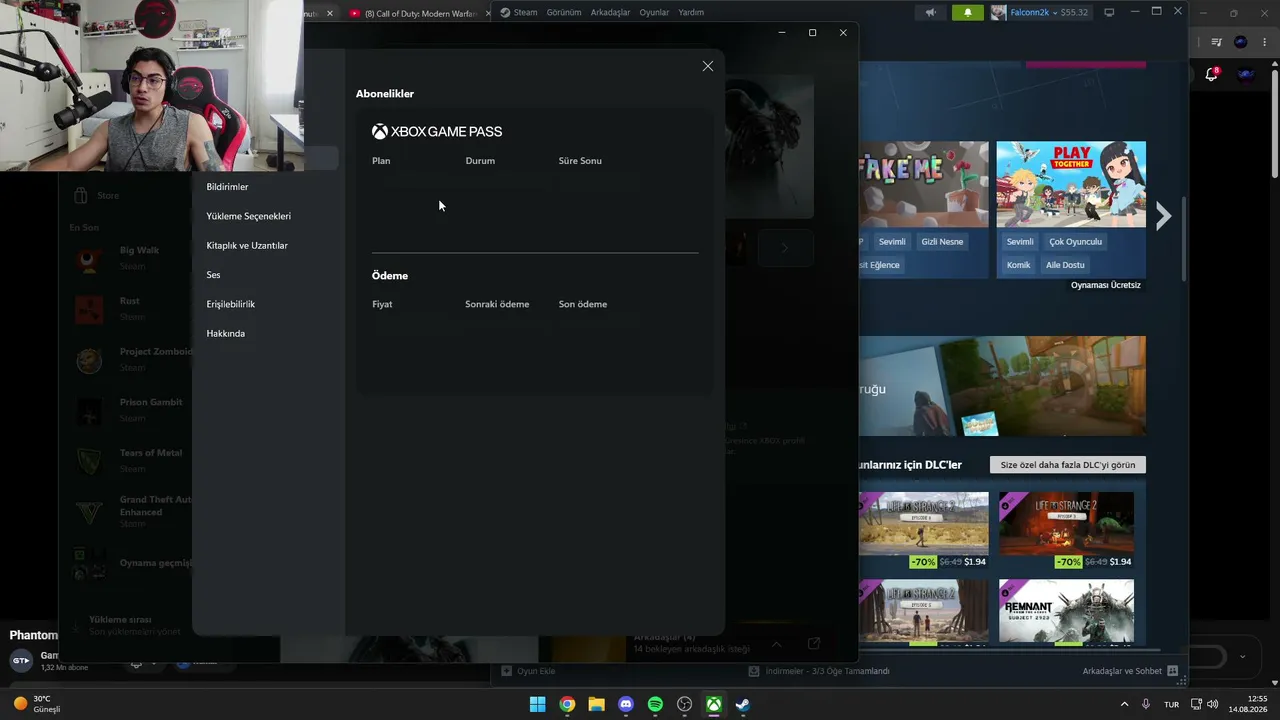Image resolution: width=1280 pixels, height=720 pixels.
Task: Open Remnant From the Ashes Subject 2923 DLC
Action: 1066,611
